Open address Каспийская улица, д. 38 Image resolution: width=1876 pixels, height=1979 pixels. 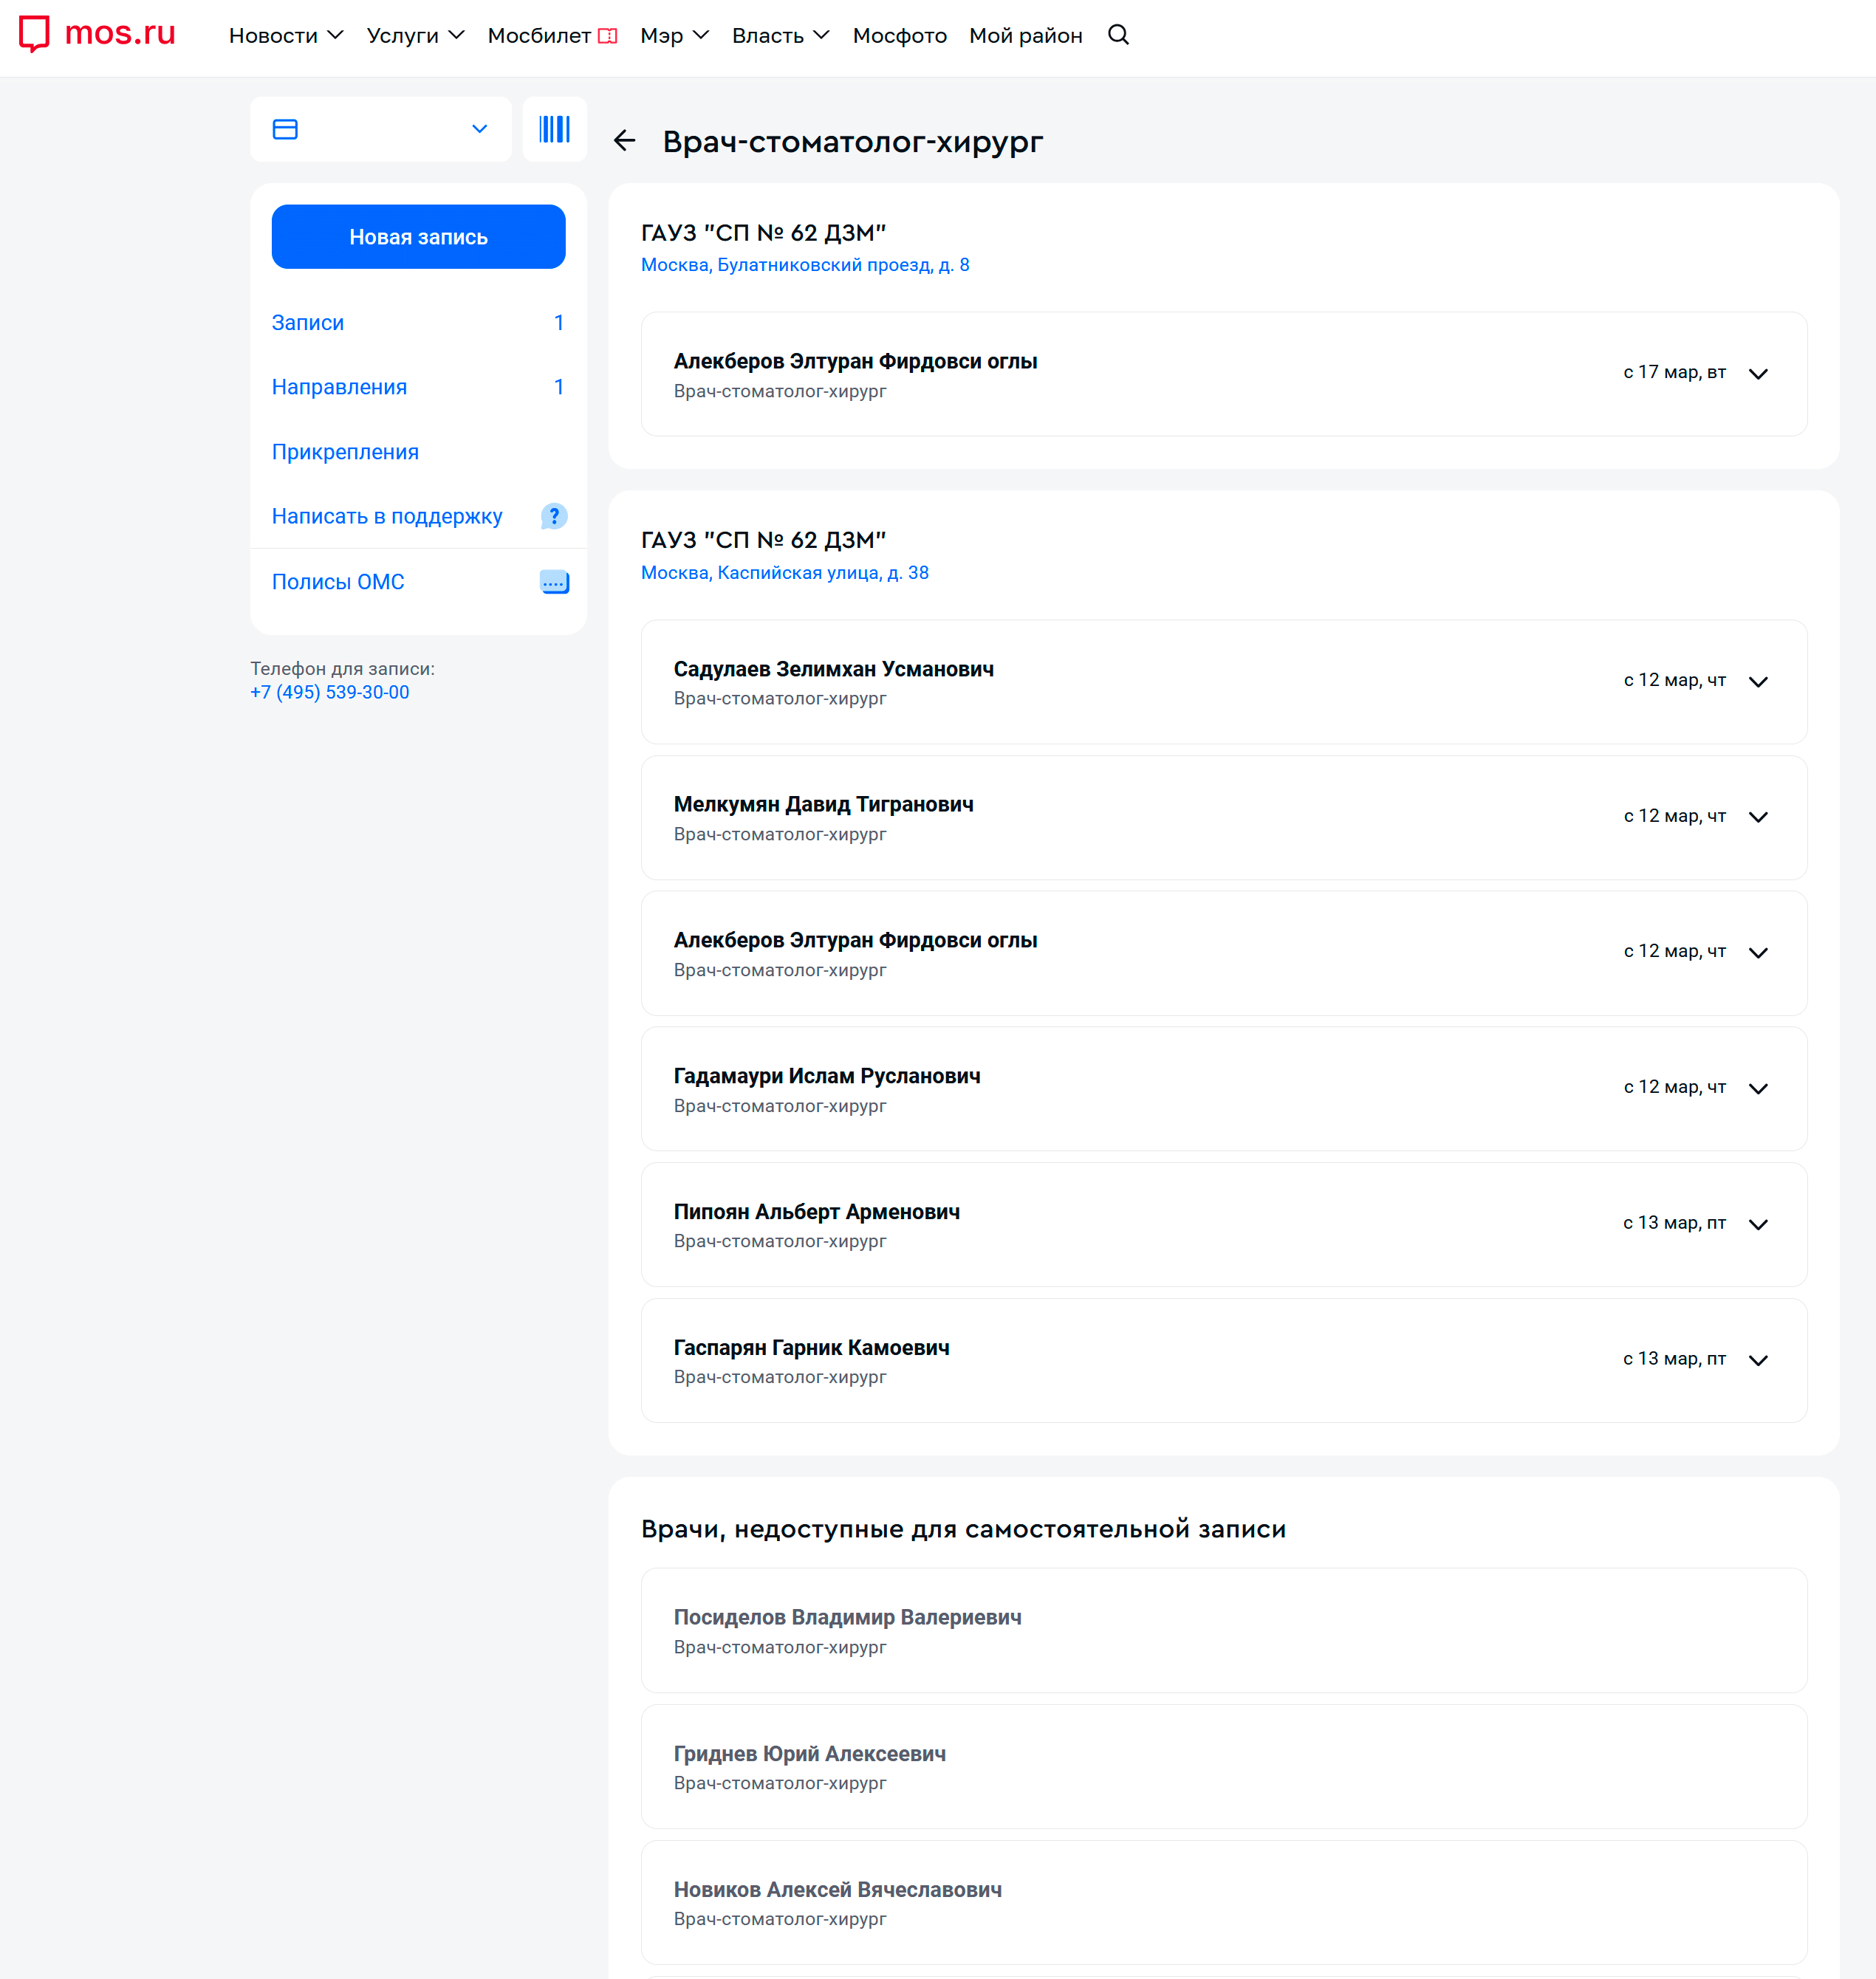pos(785,573)
